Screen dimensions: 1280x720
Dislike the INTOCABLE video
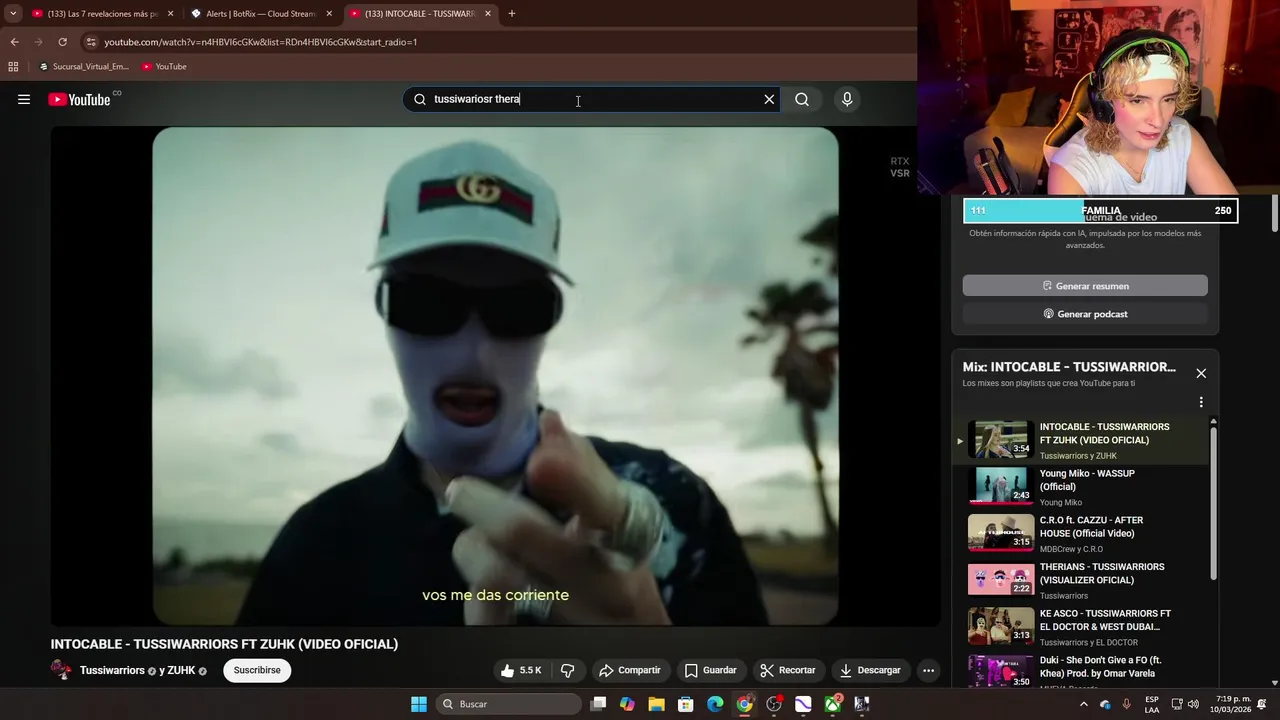[x=567, y=670]
